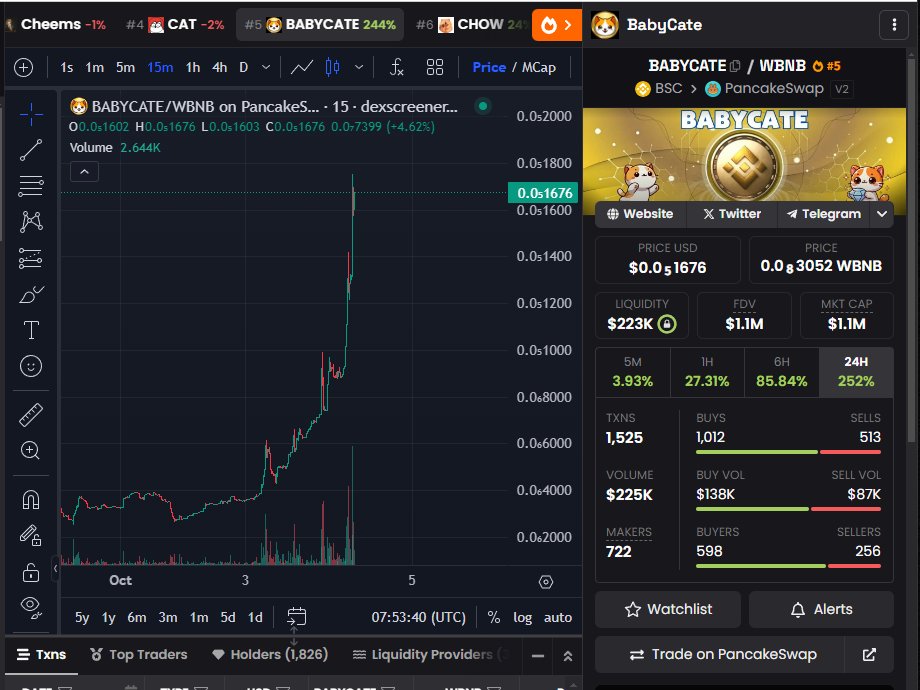
Task: Select the 1H price change tab
Action: 707,372
